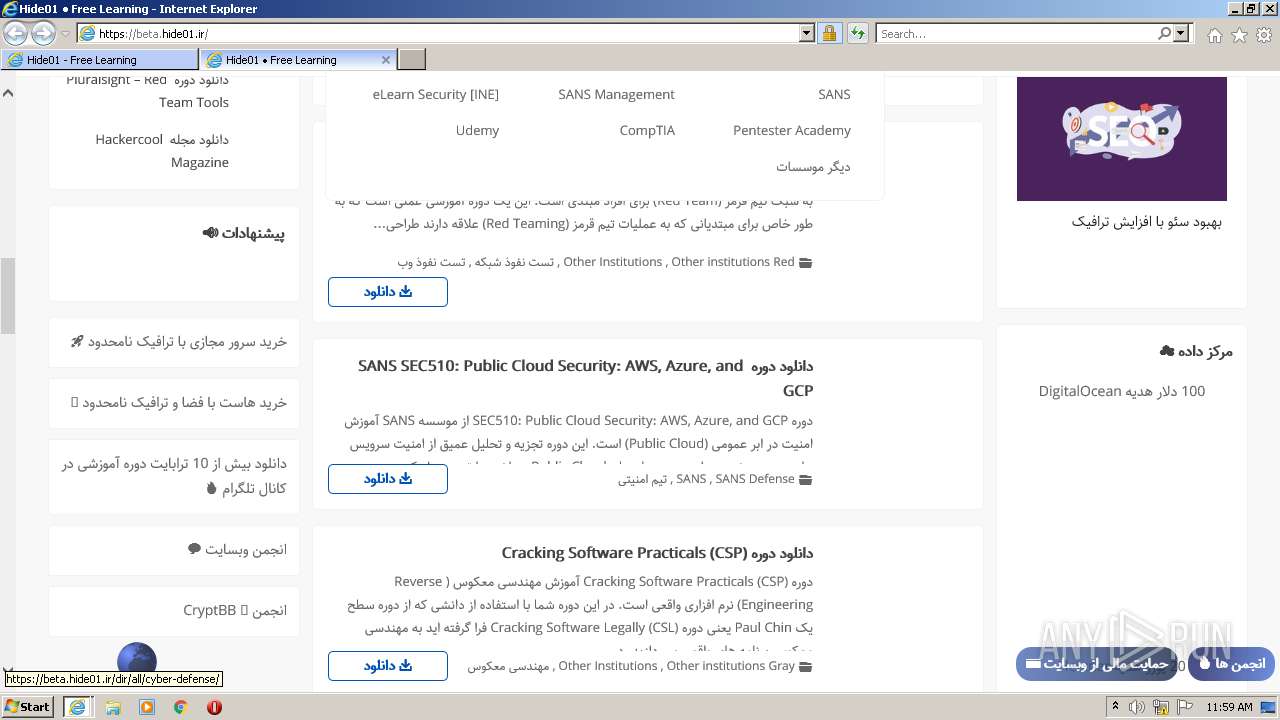Click the 'انجمن ها' floating button
Image resolution: width=1280 pixels, height=720 pixels.
pyautogui.click(x=1232, y=664)
